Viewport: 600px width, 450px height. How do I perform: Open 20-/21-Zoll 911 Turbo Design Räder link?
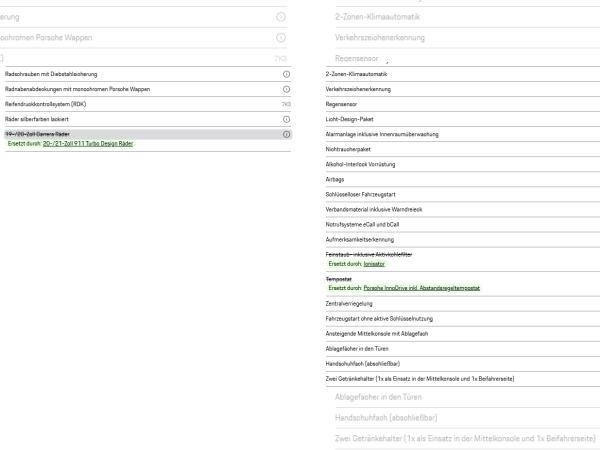88,143
